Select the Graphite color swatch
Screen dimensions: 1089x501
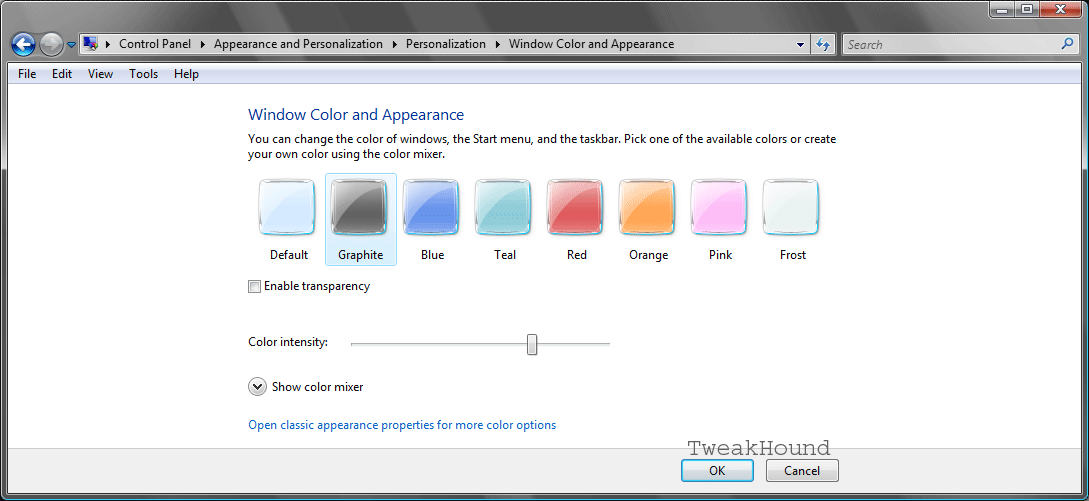pos(360,208)
